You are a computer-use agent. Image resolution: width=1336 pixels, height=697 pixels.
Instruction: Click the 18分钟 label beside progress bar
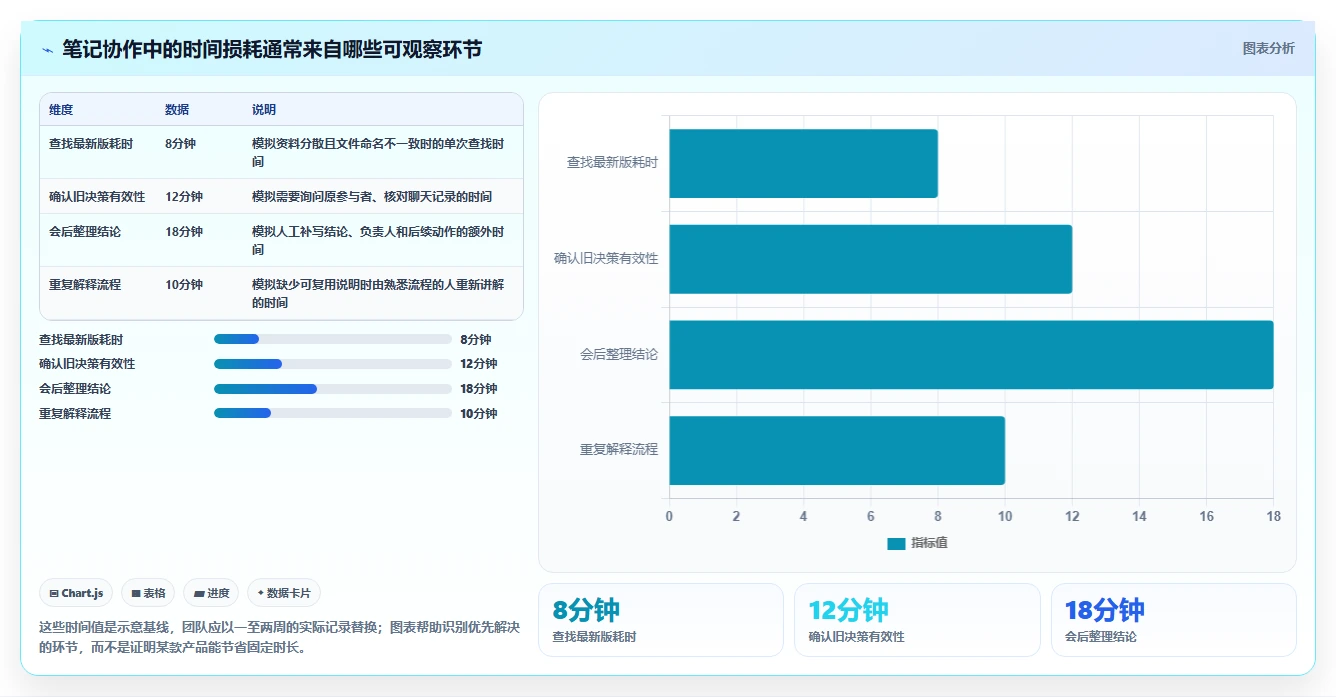click(479, 389)
